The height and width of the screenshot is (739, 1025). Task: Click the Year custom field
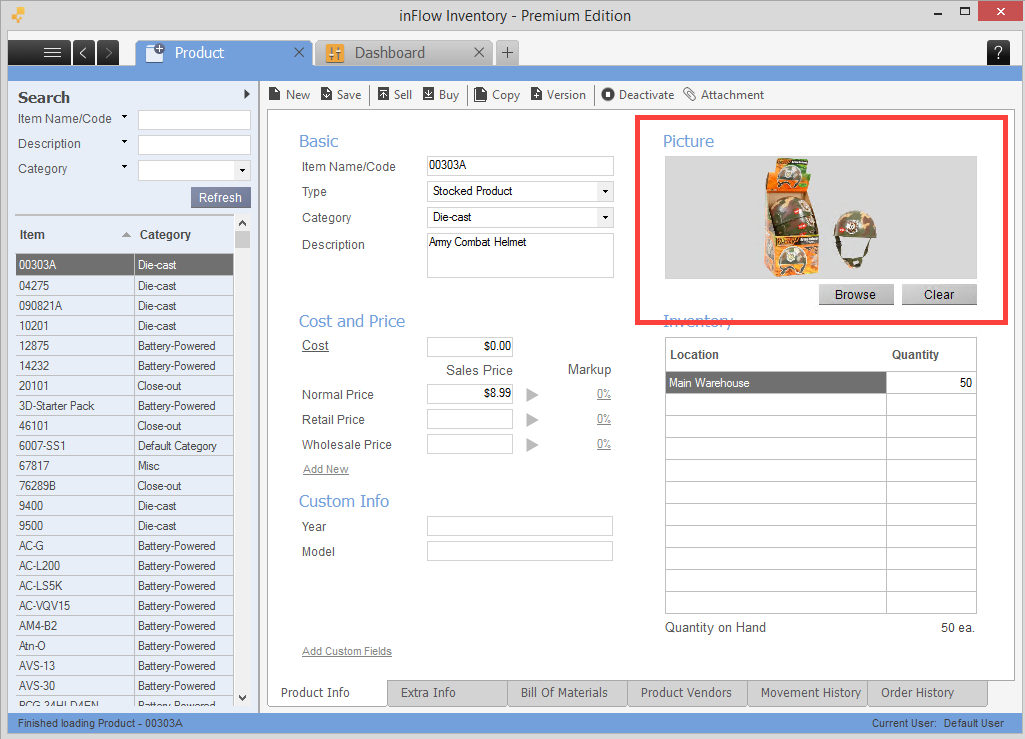tap(520, 526)
